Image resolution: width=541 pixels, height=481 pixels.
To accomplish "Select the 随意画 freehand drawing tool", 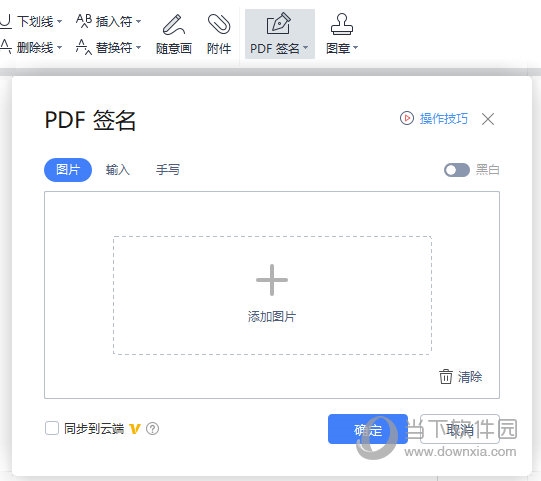I will click(x=174, y=34).
